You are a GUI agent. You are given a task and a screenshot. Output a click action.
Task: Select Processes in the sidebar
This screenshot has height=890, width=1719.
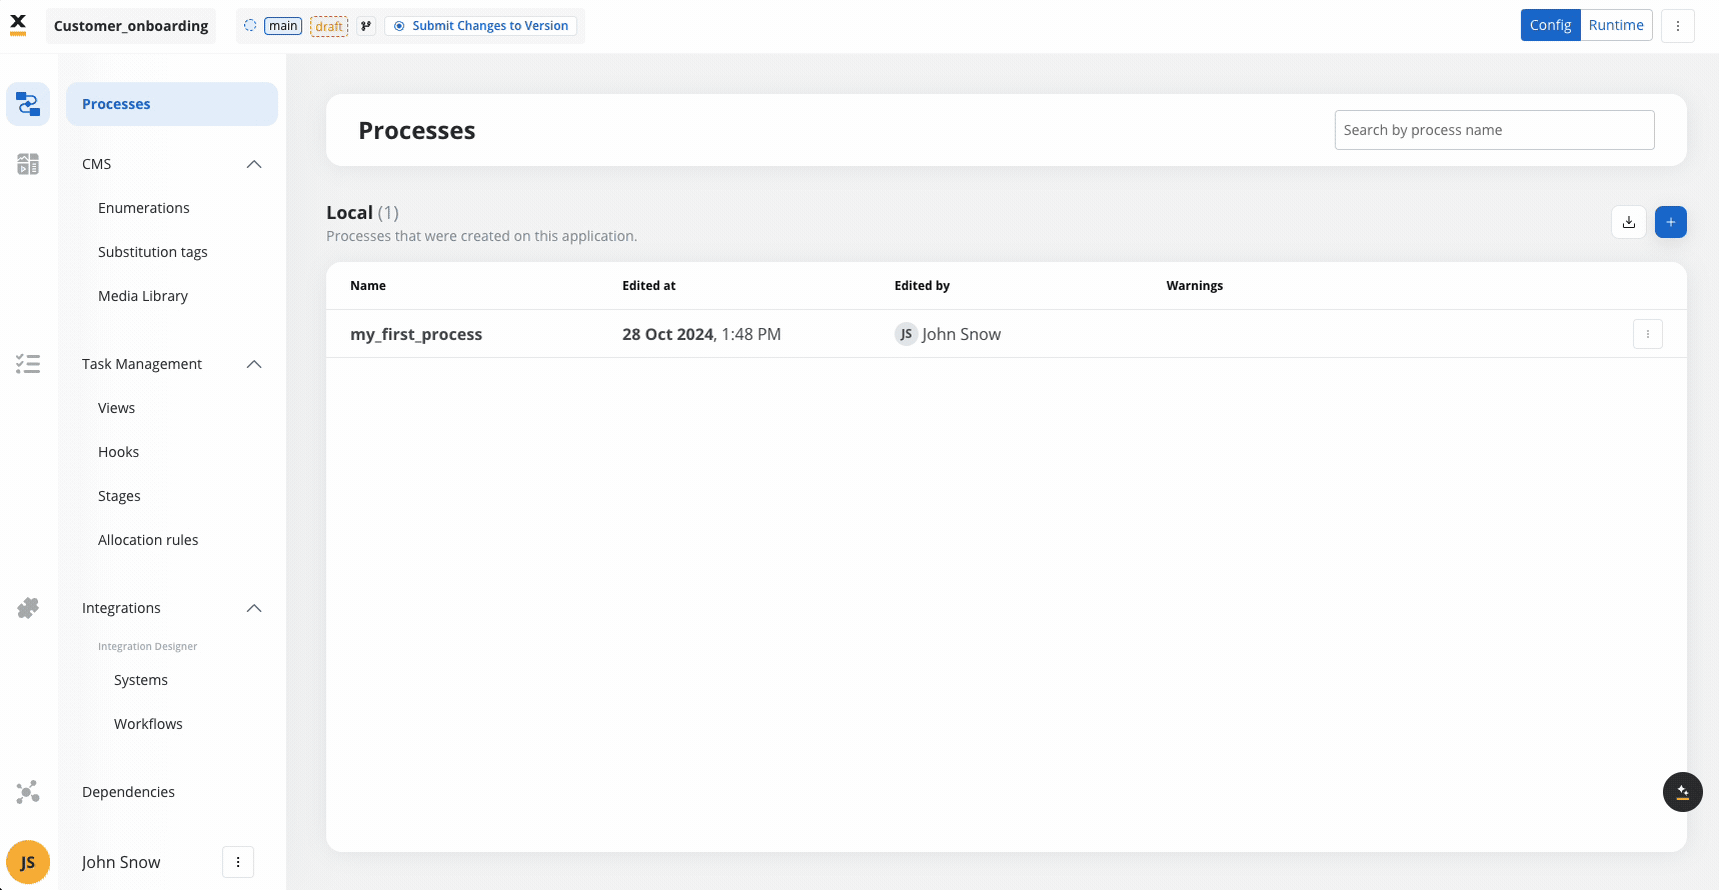172,104
